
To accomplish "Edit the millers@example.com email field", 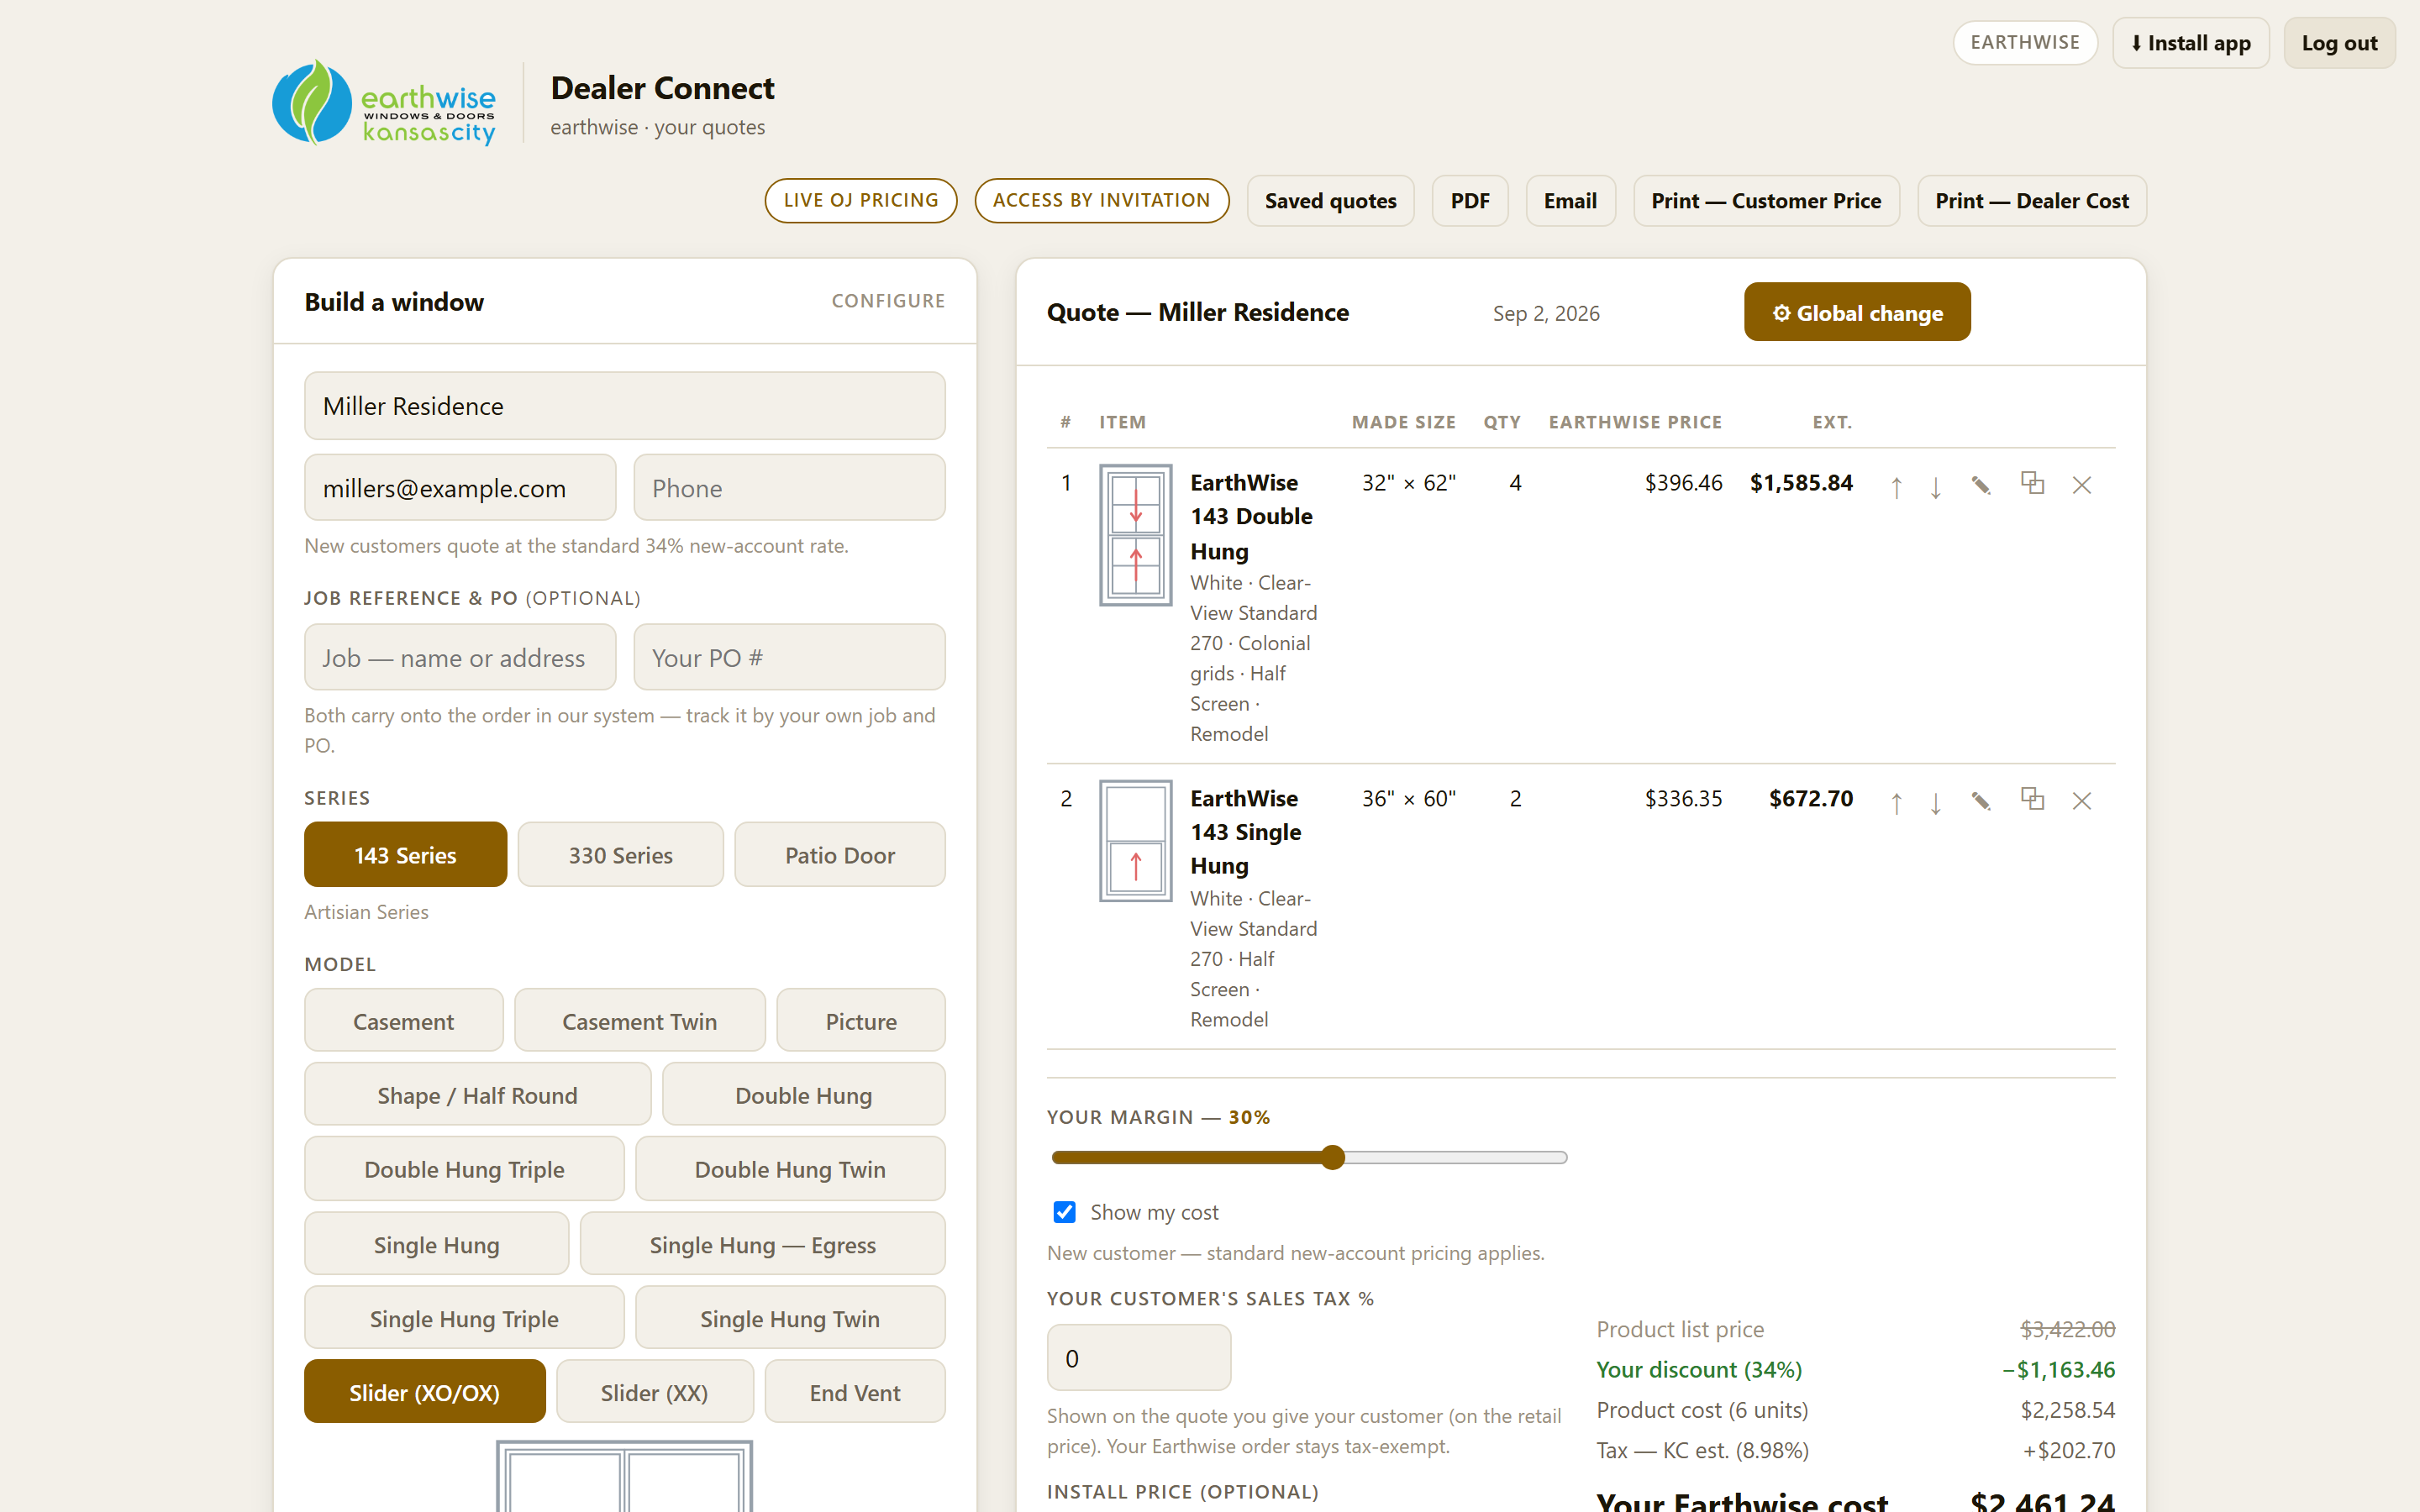I will (x=460, y=488).
